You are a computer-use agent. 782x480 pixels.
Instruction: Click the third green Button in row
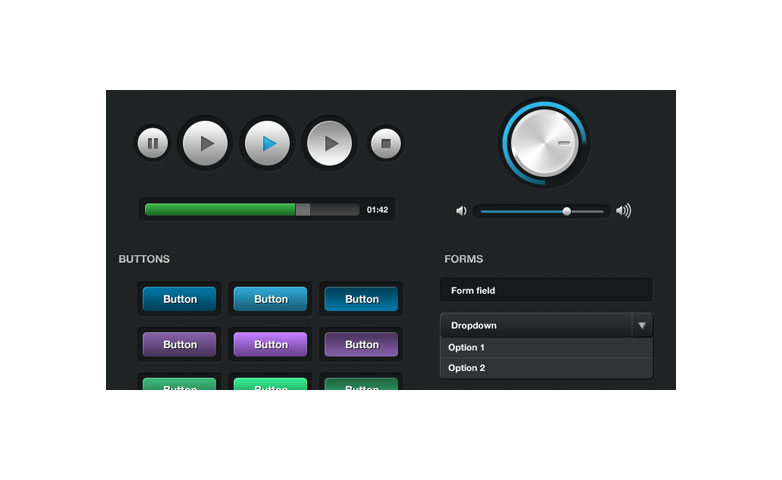(362, 384)
